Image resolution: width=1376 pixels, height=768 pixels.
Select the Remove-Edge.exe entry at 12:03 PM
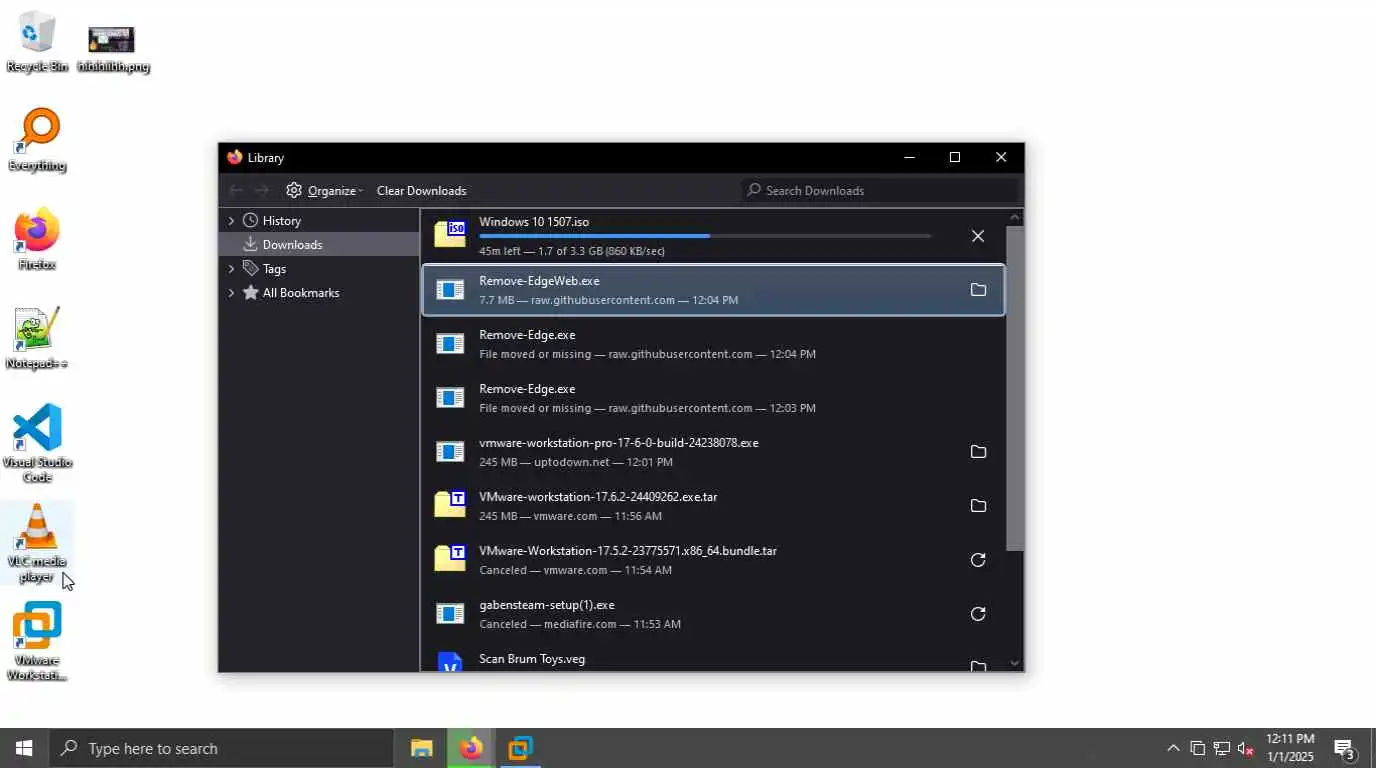pyautogui.click(x=713, y=398)
